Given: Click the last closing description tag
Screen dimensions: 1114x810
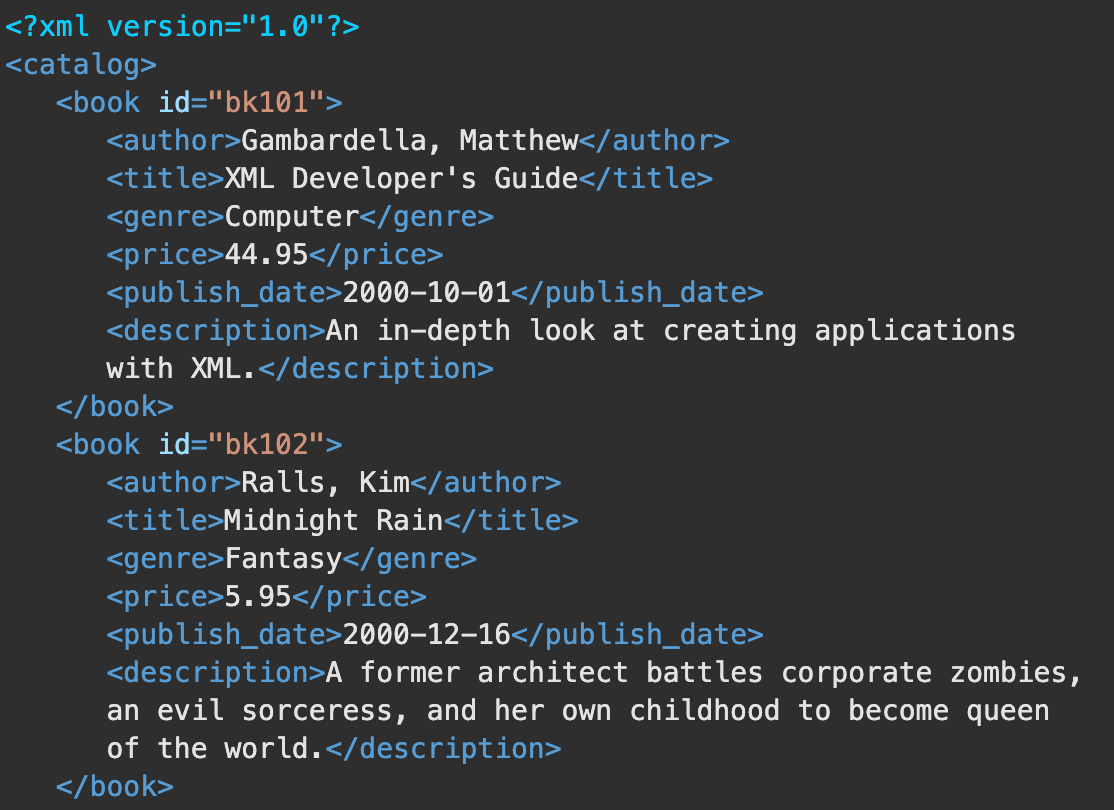Looking at the screenshot, I should pos(443,749).
